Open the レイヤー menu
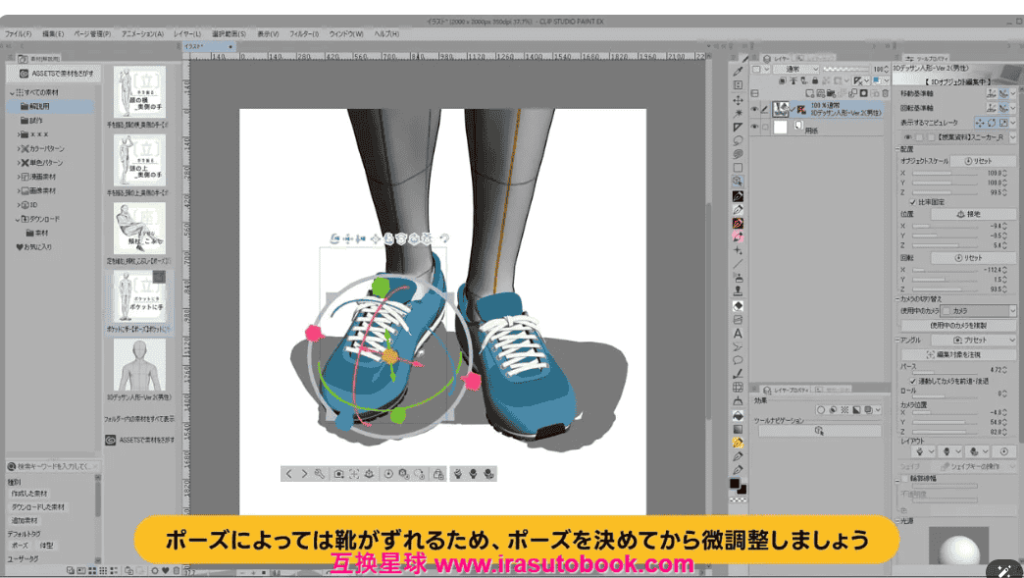Image resolution: width=1024 pixels, height=578 pixels. (x=186, y=33)
